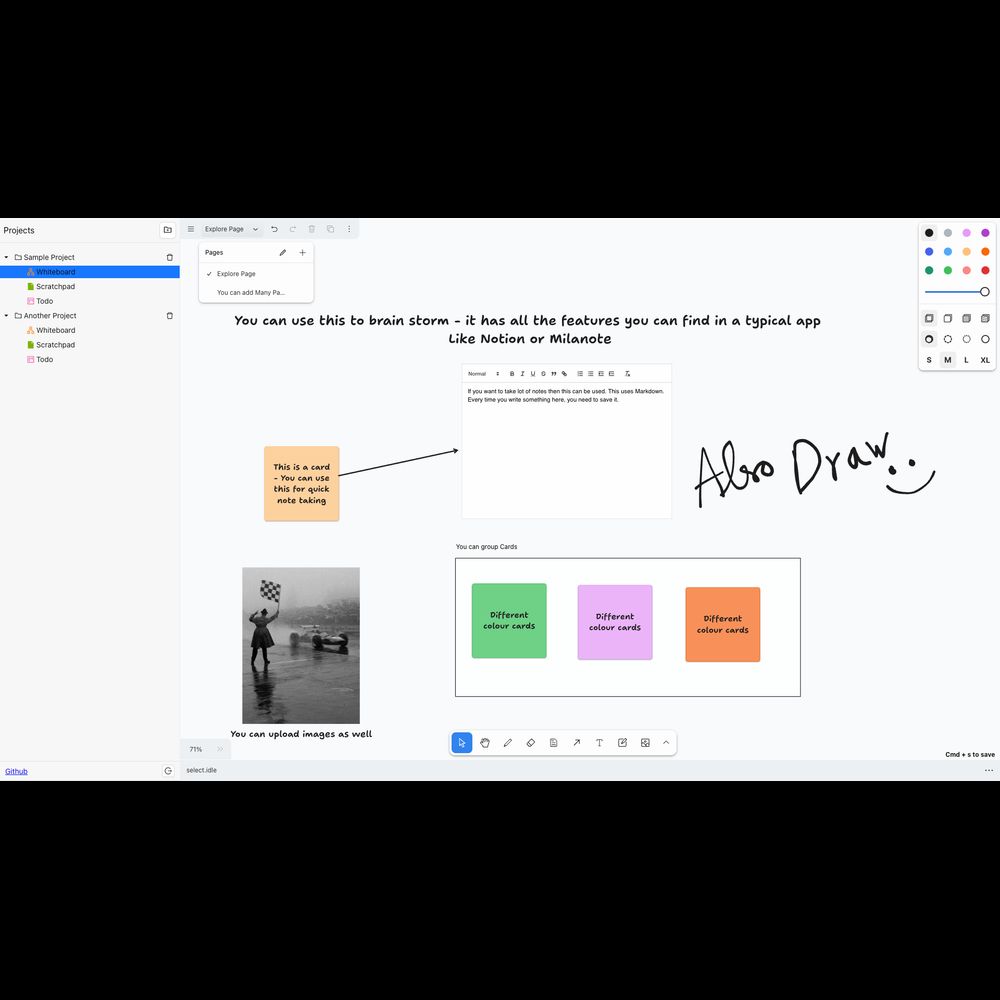Viewport: 1000px width, 1000px height.
Task: Click the undo arrow in top toolbar
Action: click(x=274, y=229)
